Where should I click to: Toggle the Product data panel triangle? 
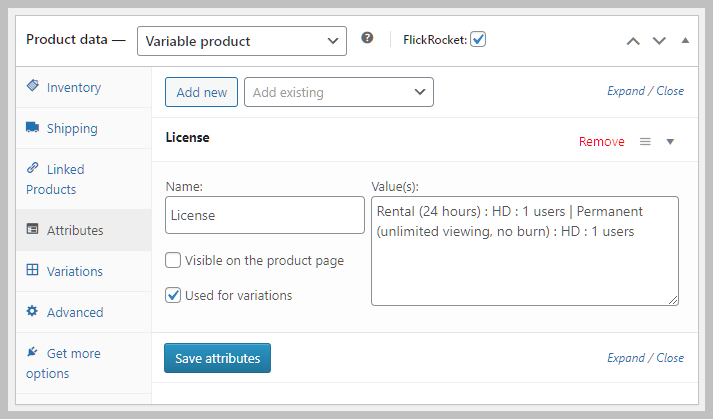coord(685,41)
